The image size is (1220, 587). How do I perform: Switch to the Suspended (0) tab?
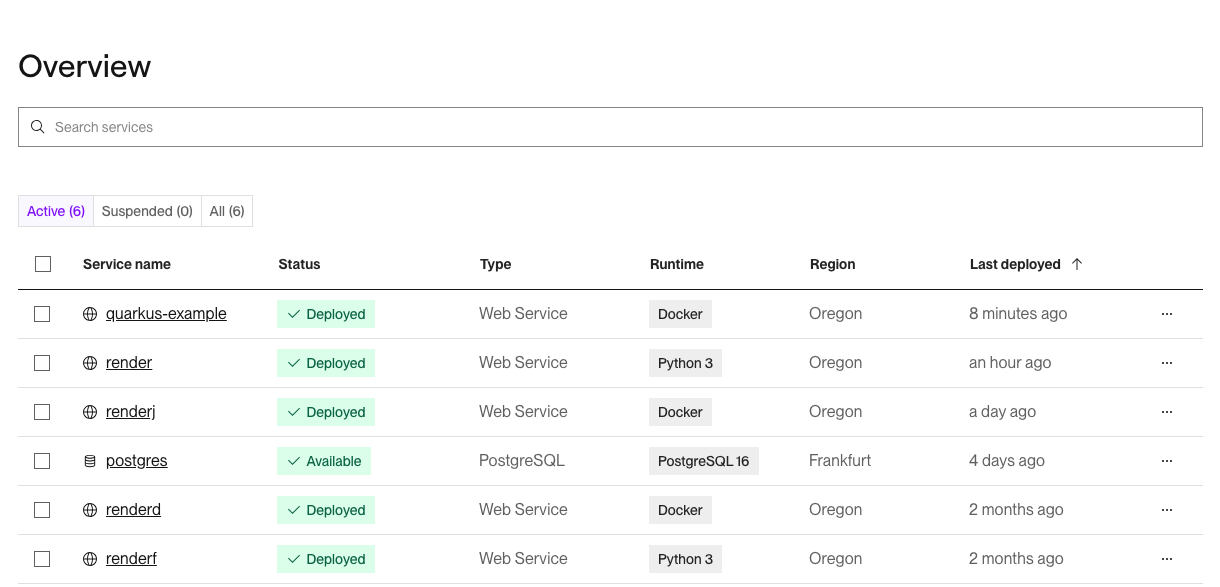pos(147,211)
